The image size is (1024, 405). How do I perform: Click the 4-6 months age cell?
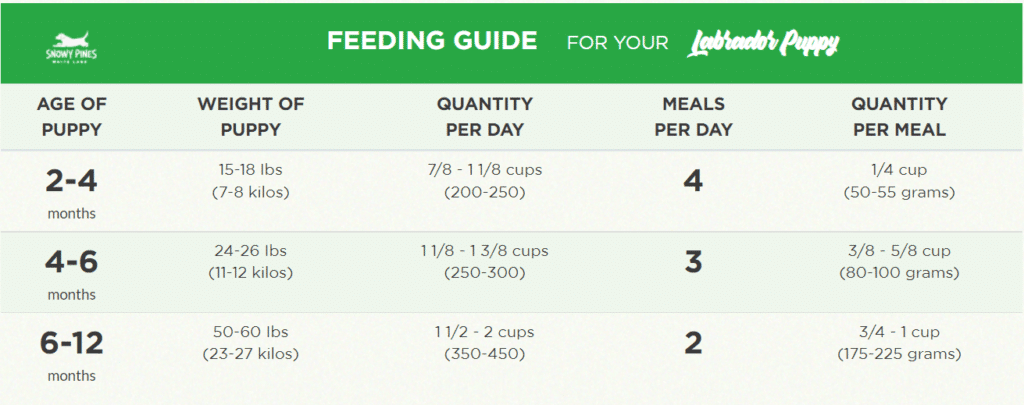pyautogui.click(x=71, y=274)
